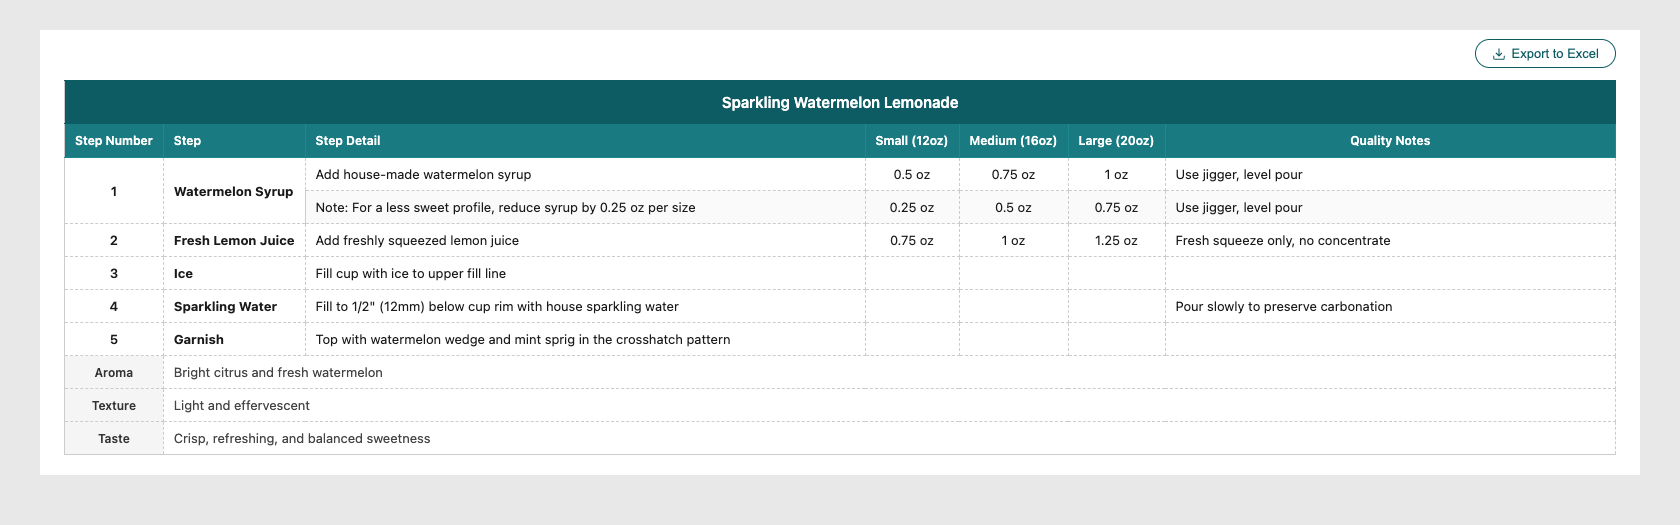The image size is (1680, 525).
Task: Click the Large (20oz) column header
Action: pos(1116,141)
